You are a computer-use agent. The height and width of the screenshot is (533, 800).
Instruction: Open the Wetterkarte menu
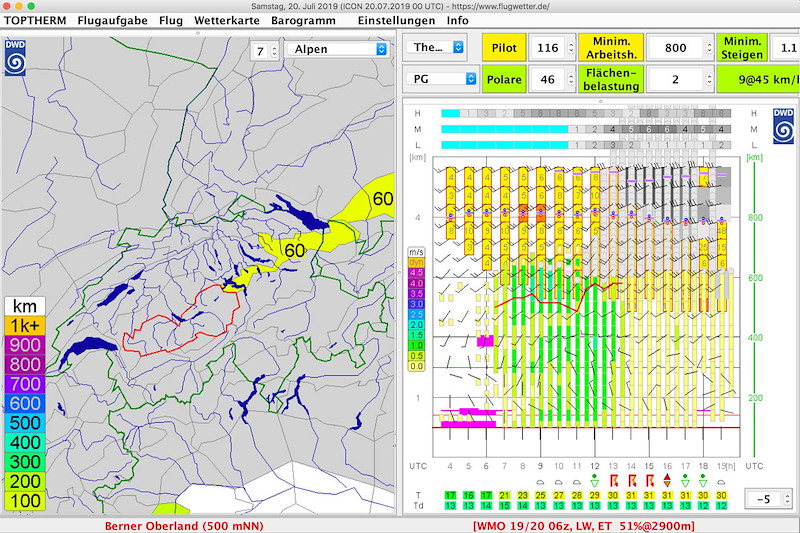[x=227, y=20]
